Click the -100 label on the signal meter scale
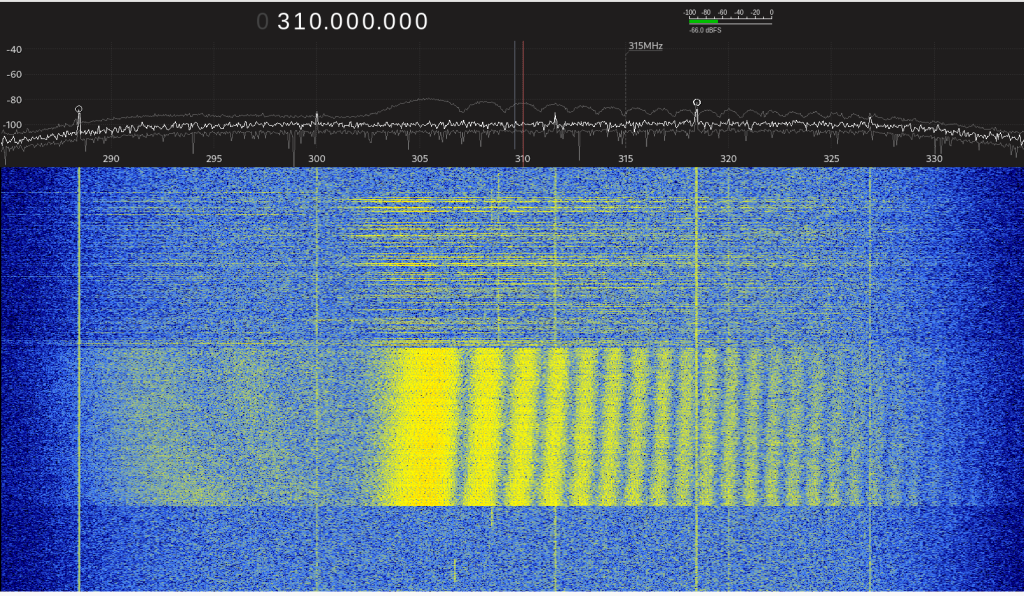The height and width of the screenshot is (596, 1024). click(x=690, y=12)
